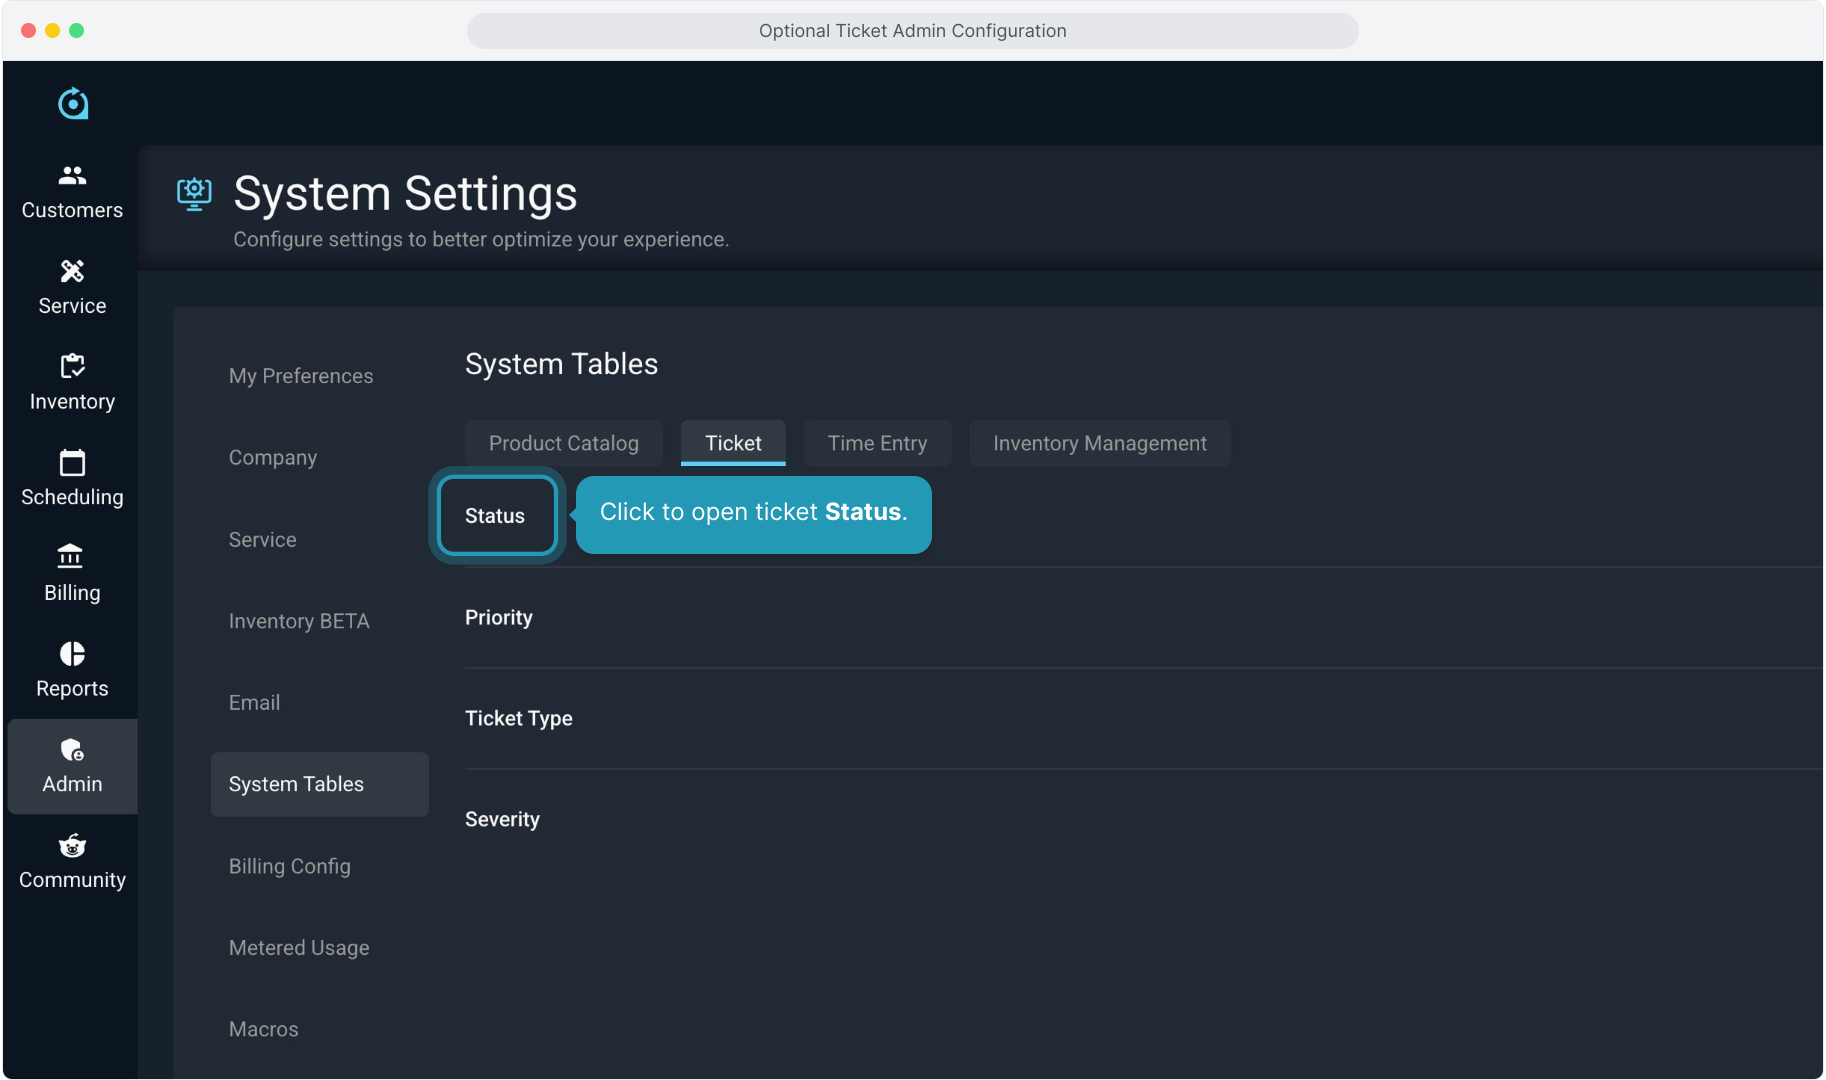1826x1080 pixels.
Task: Open My Preferences settings
Action: coord(301,376)
